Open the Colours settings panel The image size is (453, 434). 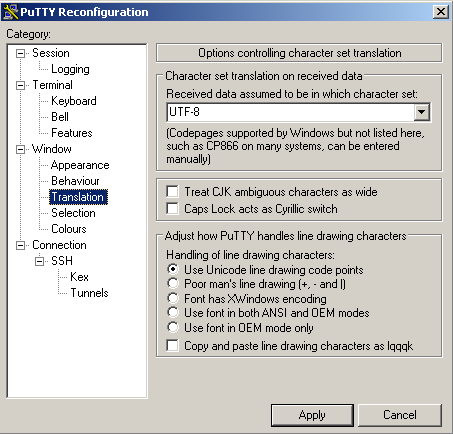click(x=69, y=229)
